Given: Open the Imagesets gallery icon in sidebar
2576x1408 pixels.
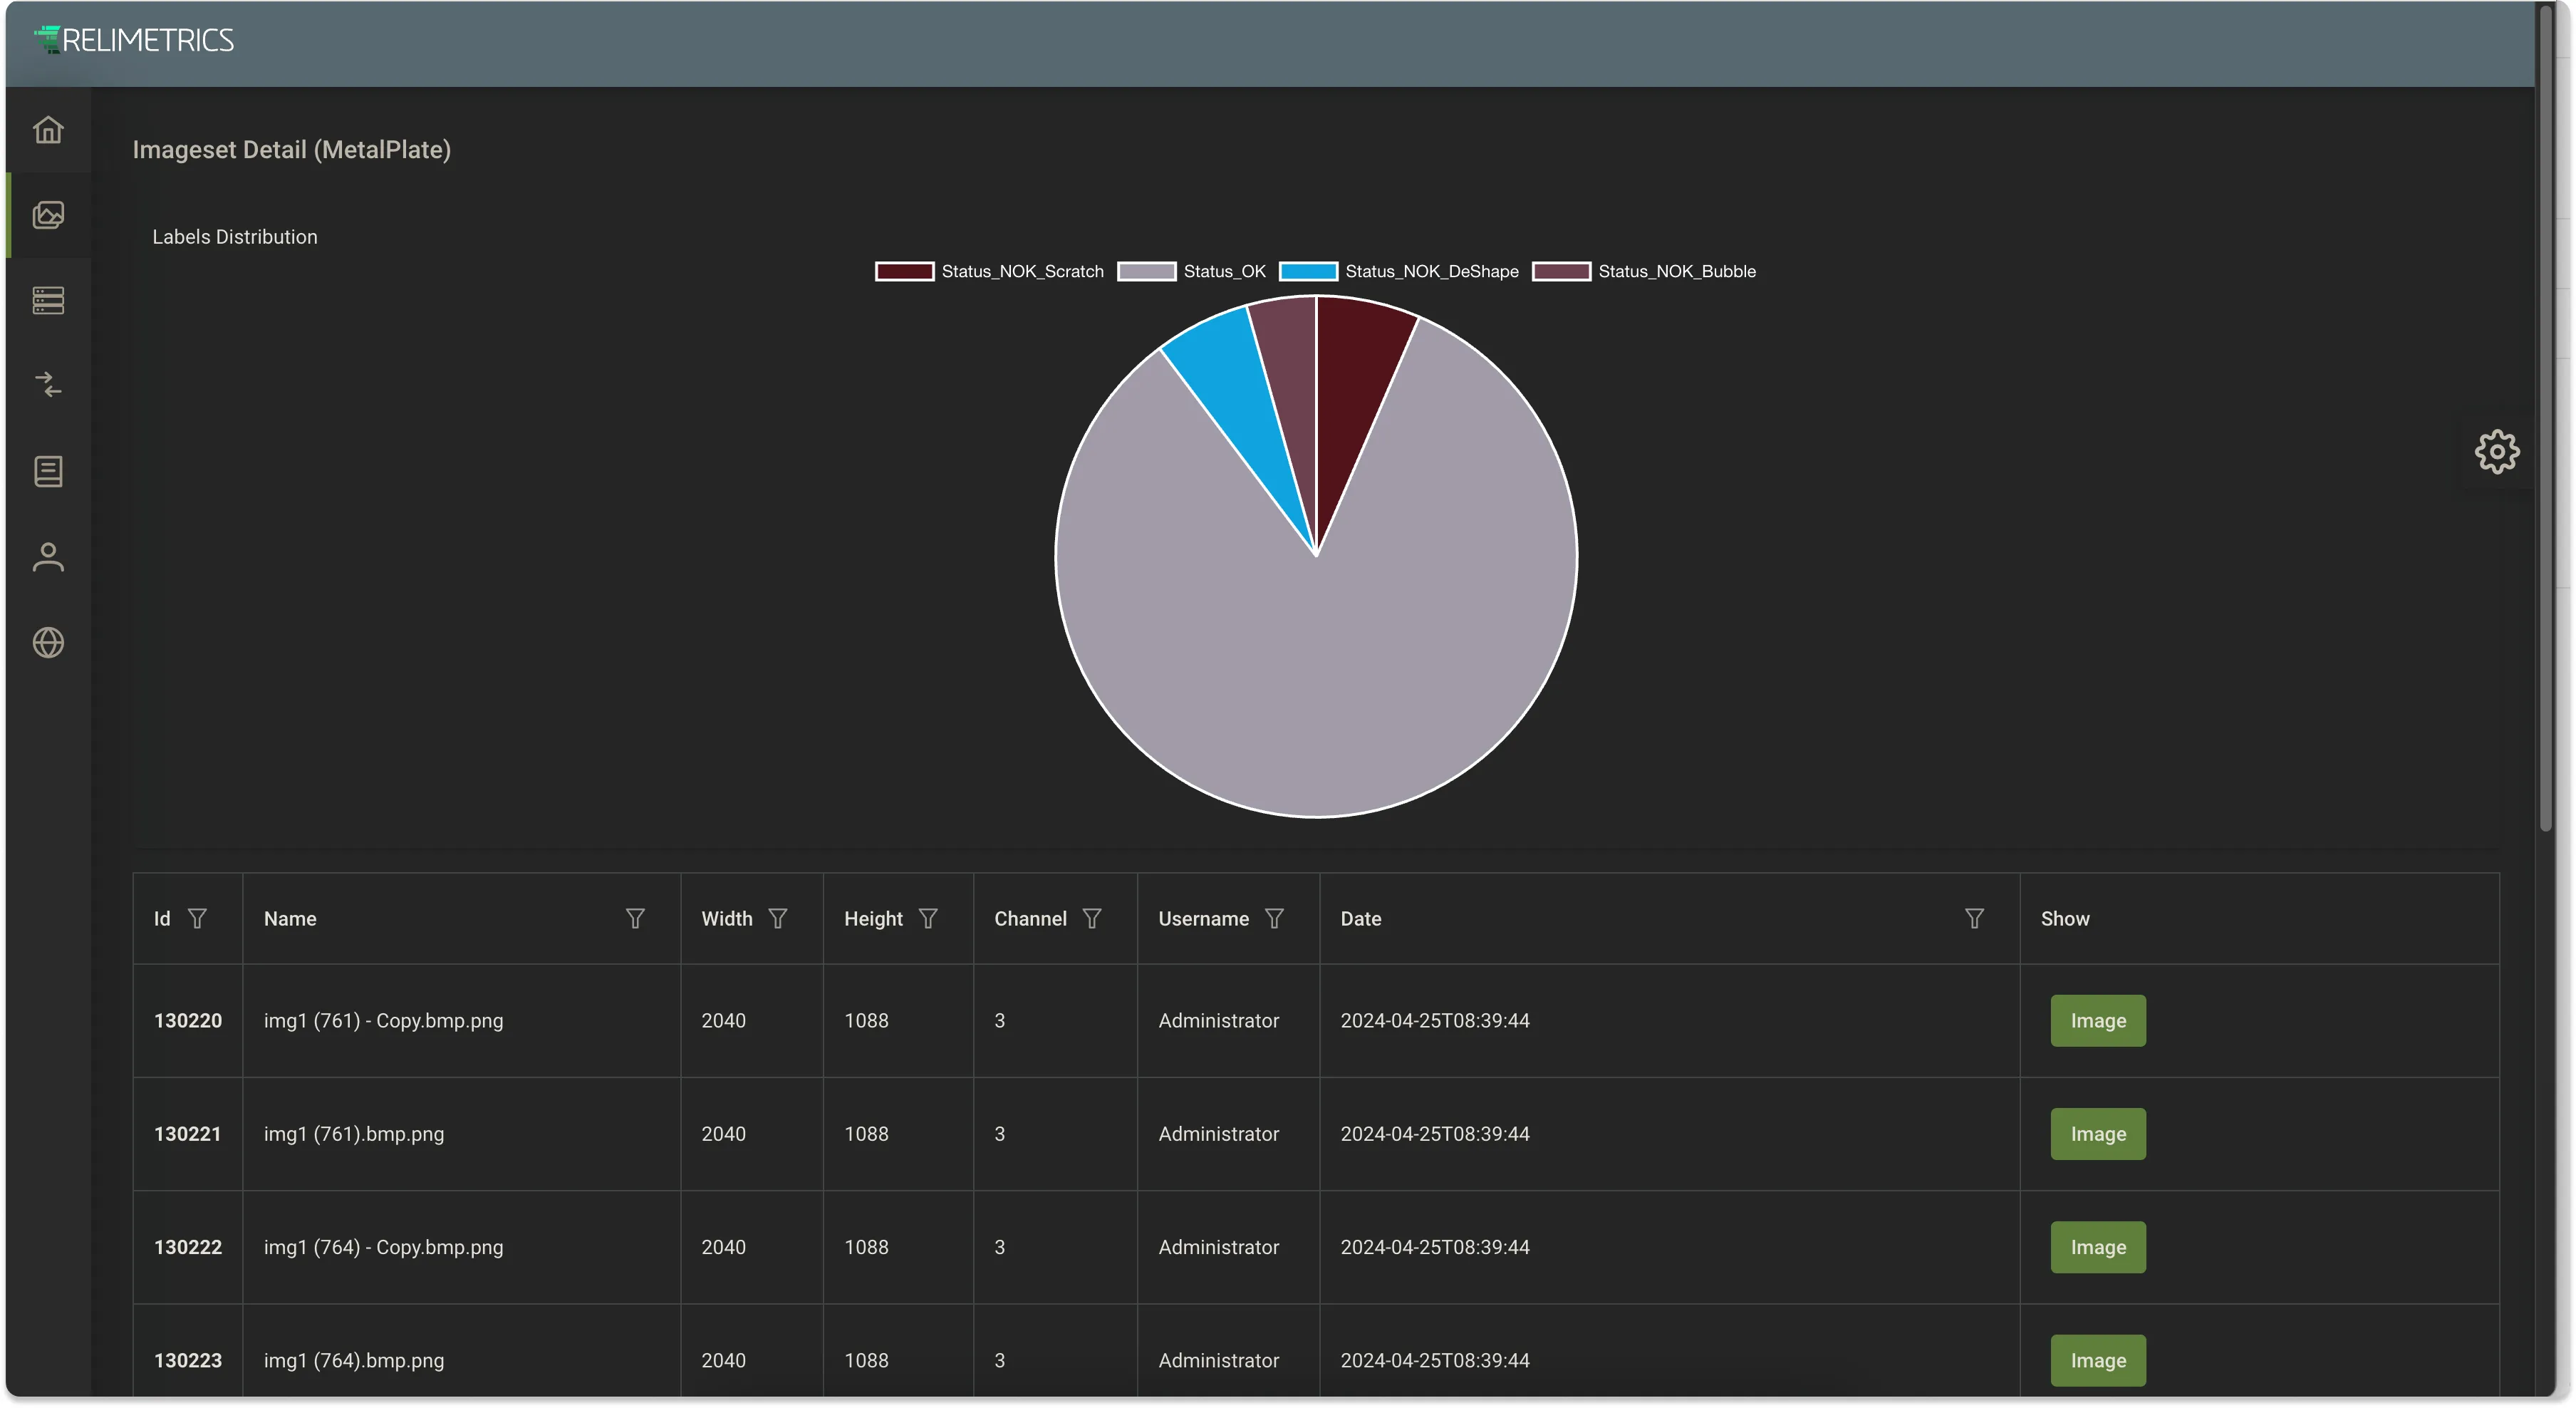Looking at the screenshot, I should tap(48, 215).
